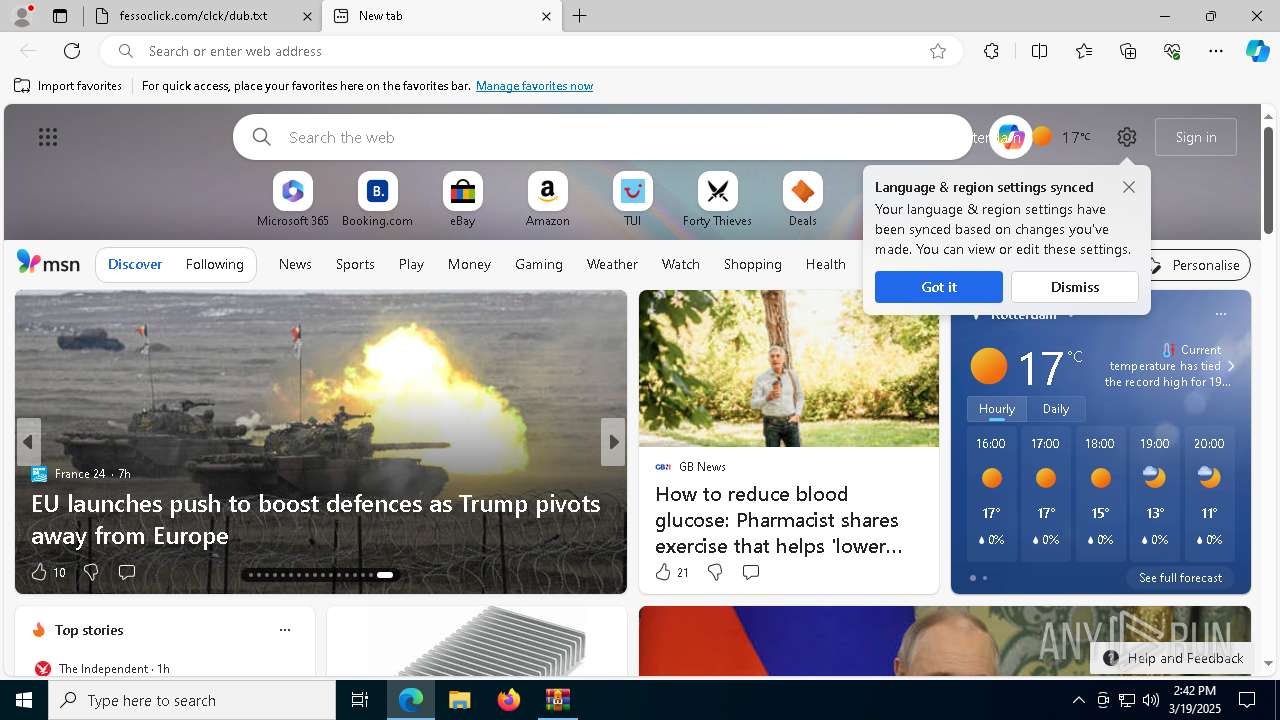Open the Gaming category
The image size is (1280, 720).
539,264
